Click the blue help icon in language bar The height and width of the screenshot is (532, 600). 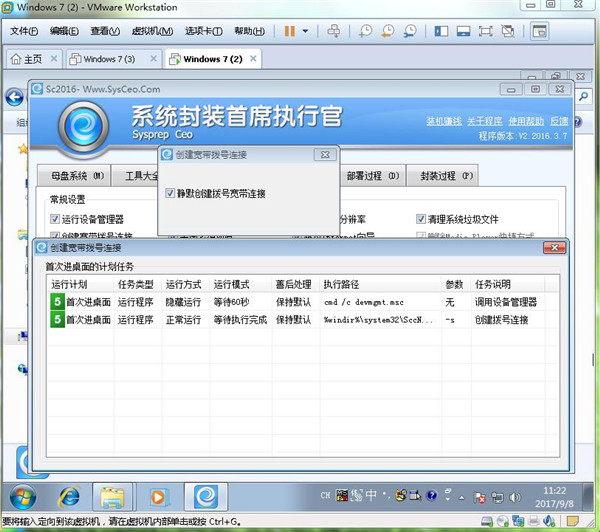click(432, 495)
